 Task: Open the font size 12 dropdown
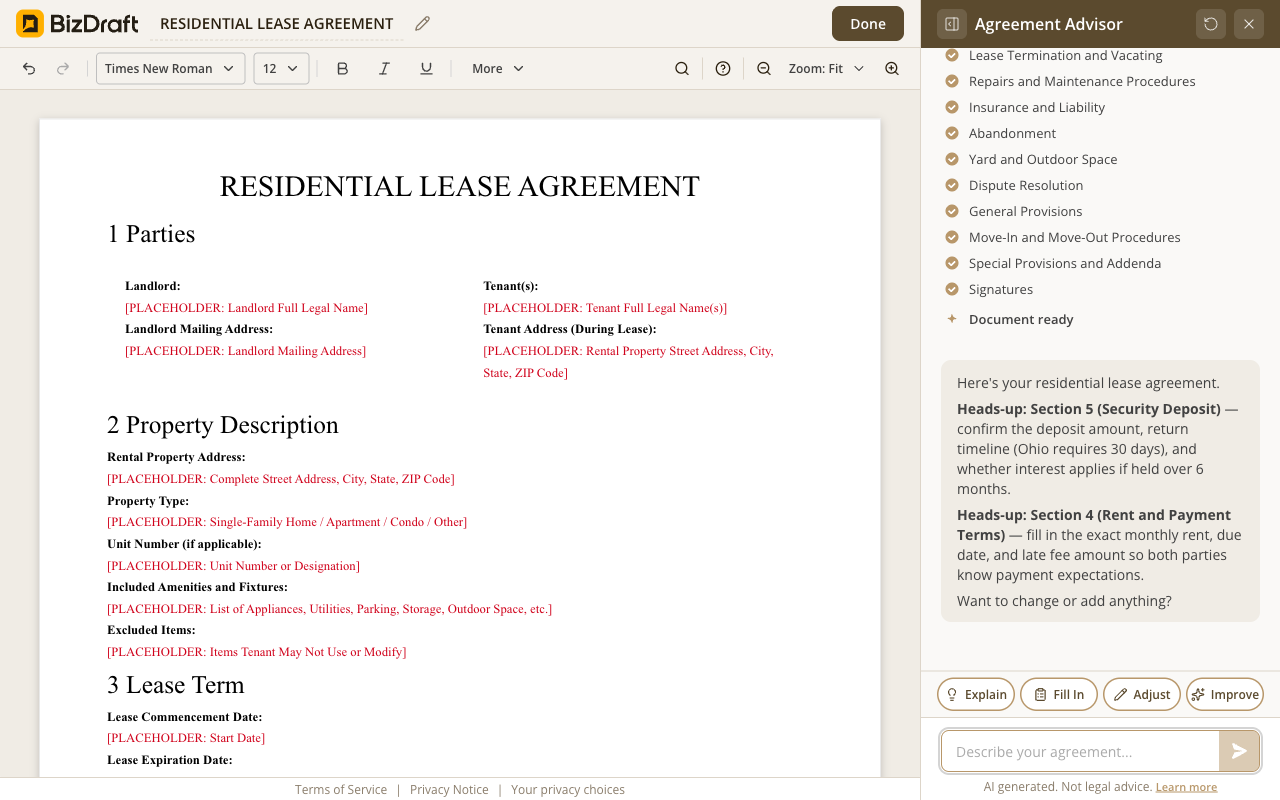281,68
